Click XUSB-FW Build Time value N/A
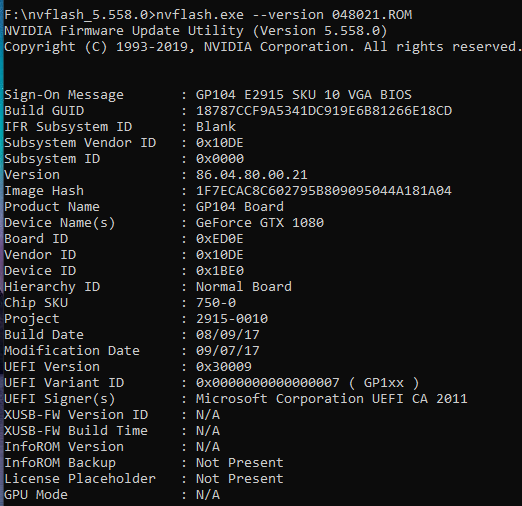This screenshot has width=522, height=506. tap(208, 431)
